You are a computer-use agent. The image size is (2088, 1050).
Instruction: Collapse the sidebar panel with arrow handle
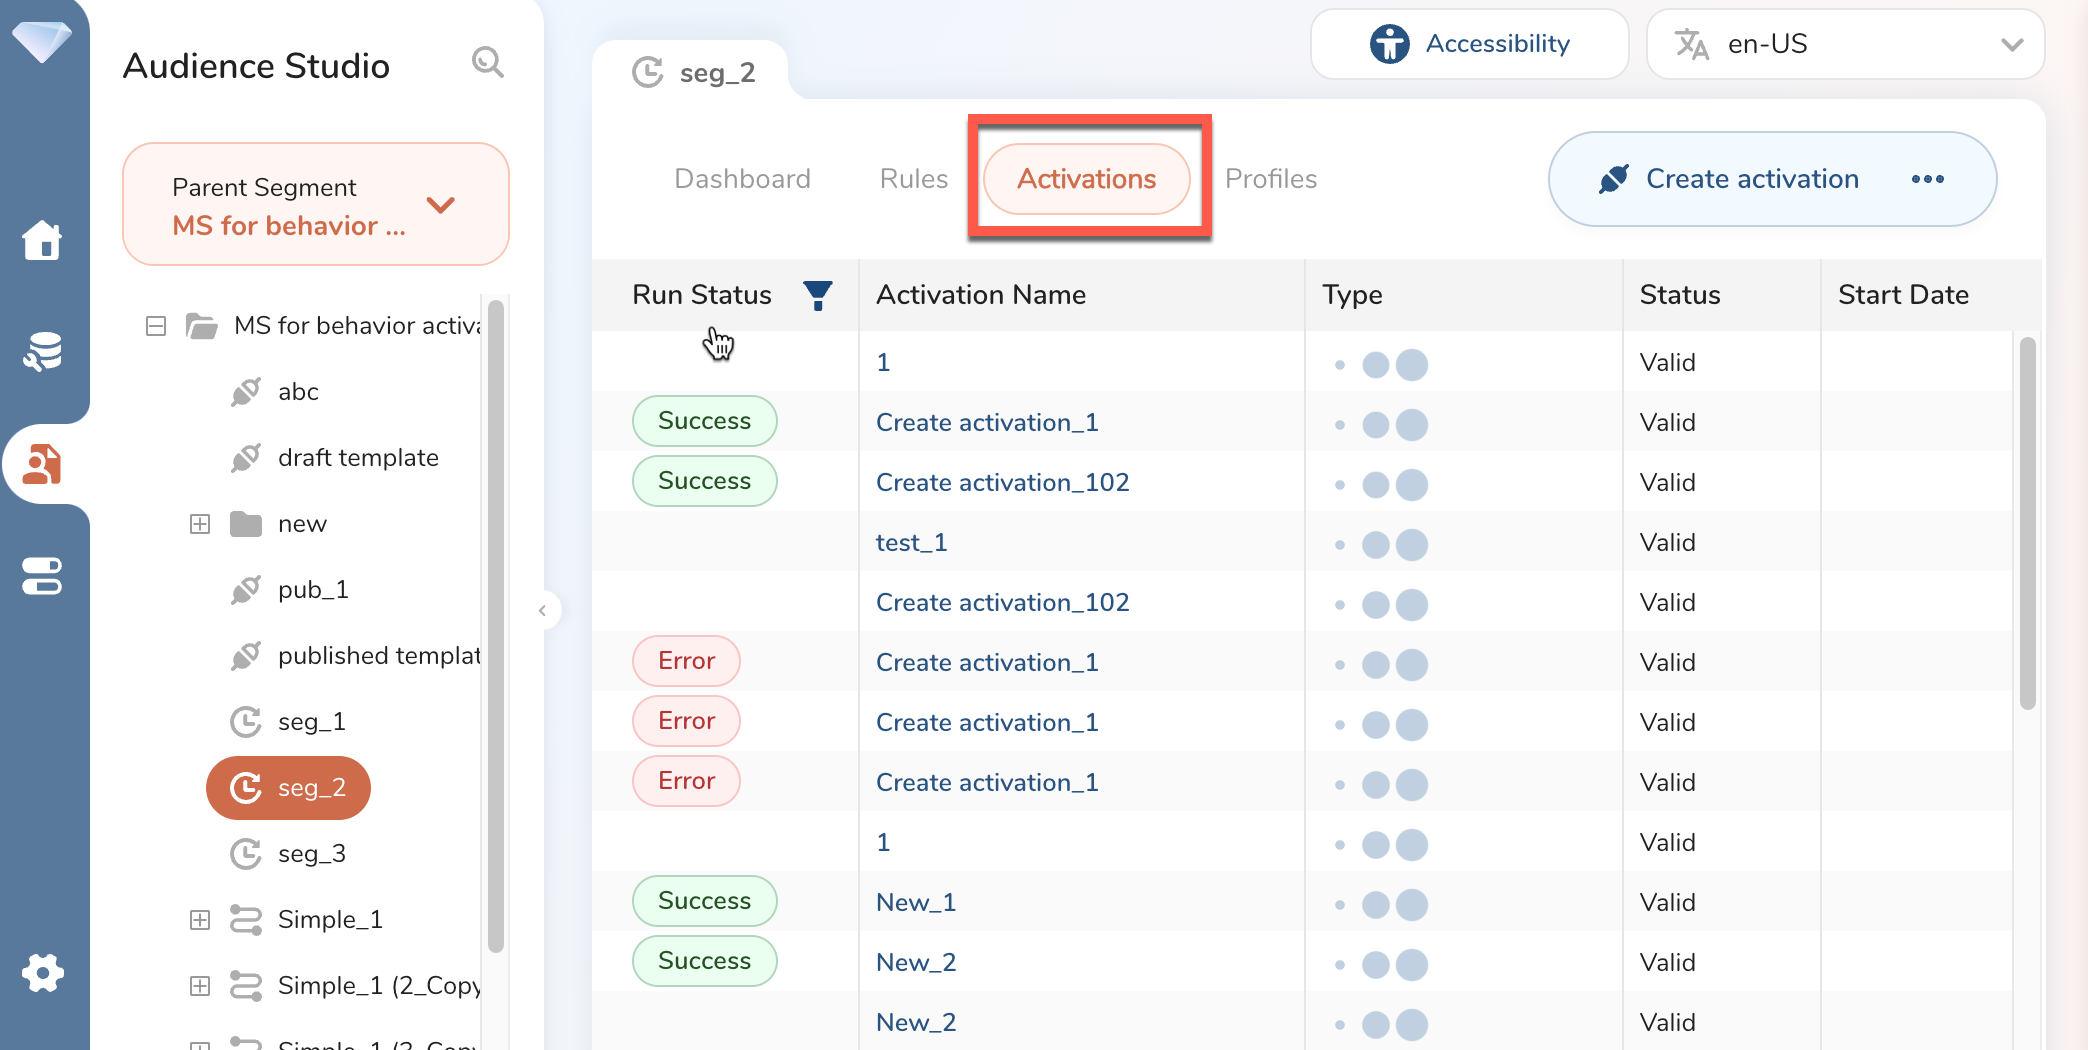543,610
